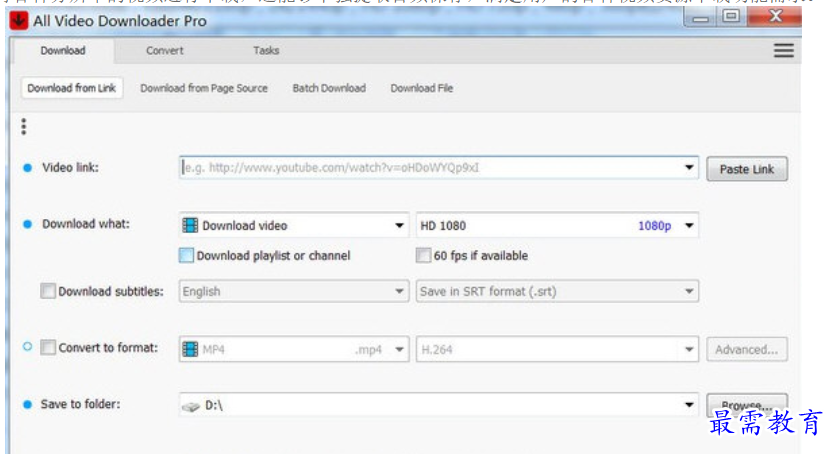Check the Convert to format checkbox
This screenshot has width=831, height=454.
(x=48, y=348)
